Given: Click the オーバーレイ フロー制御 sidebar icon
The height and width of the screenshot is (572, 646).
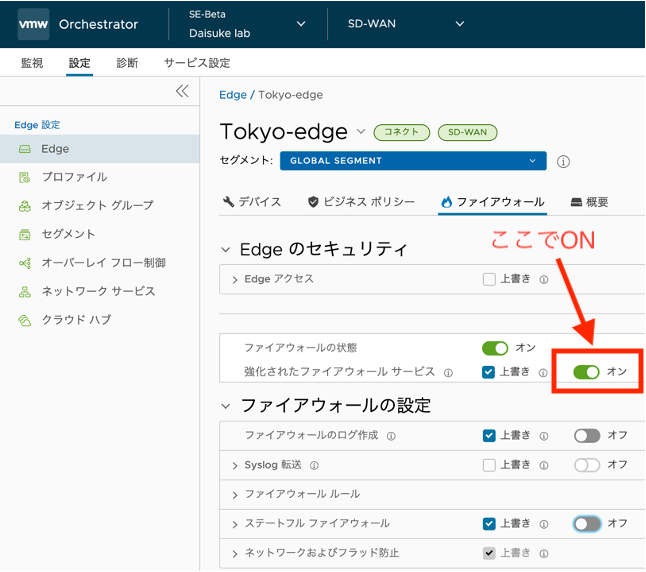Looking at the screenshot, I should coord(24,263).
